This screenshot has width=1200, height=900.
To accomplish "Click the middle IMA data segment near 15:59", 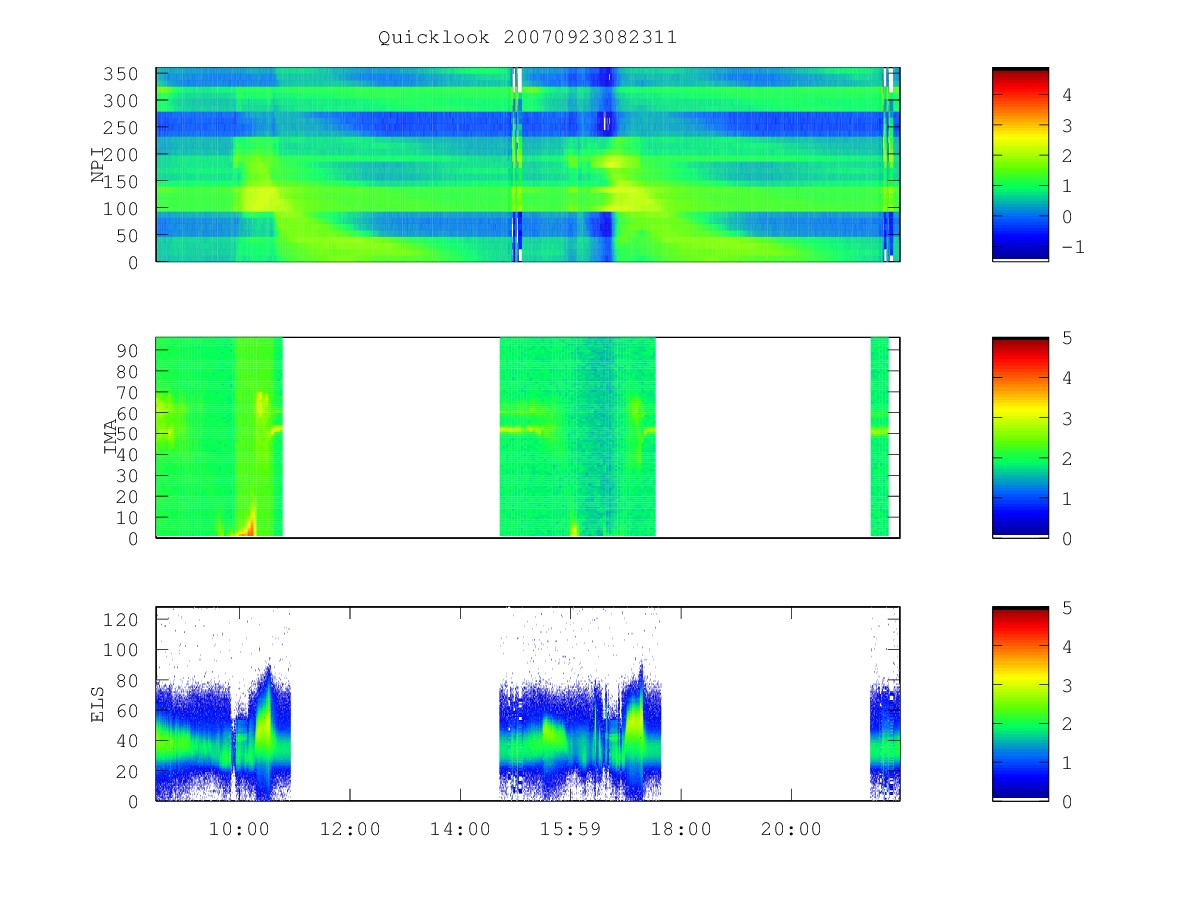I will click(x=577, y=437).
